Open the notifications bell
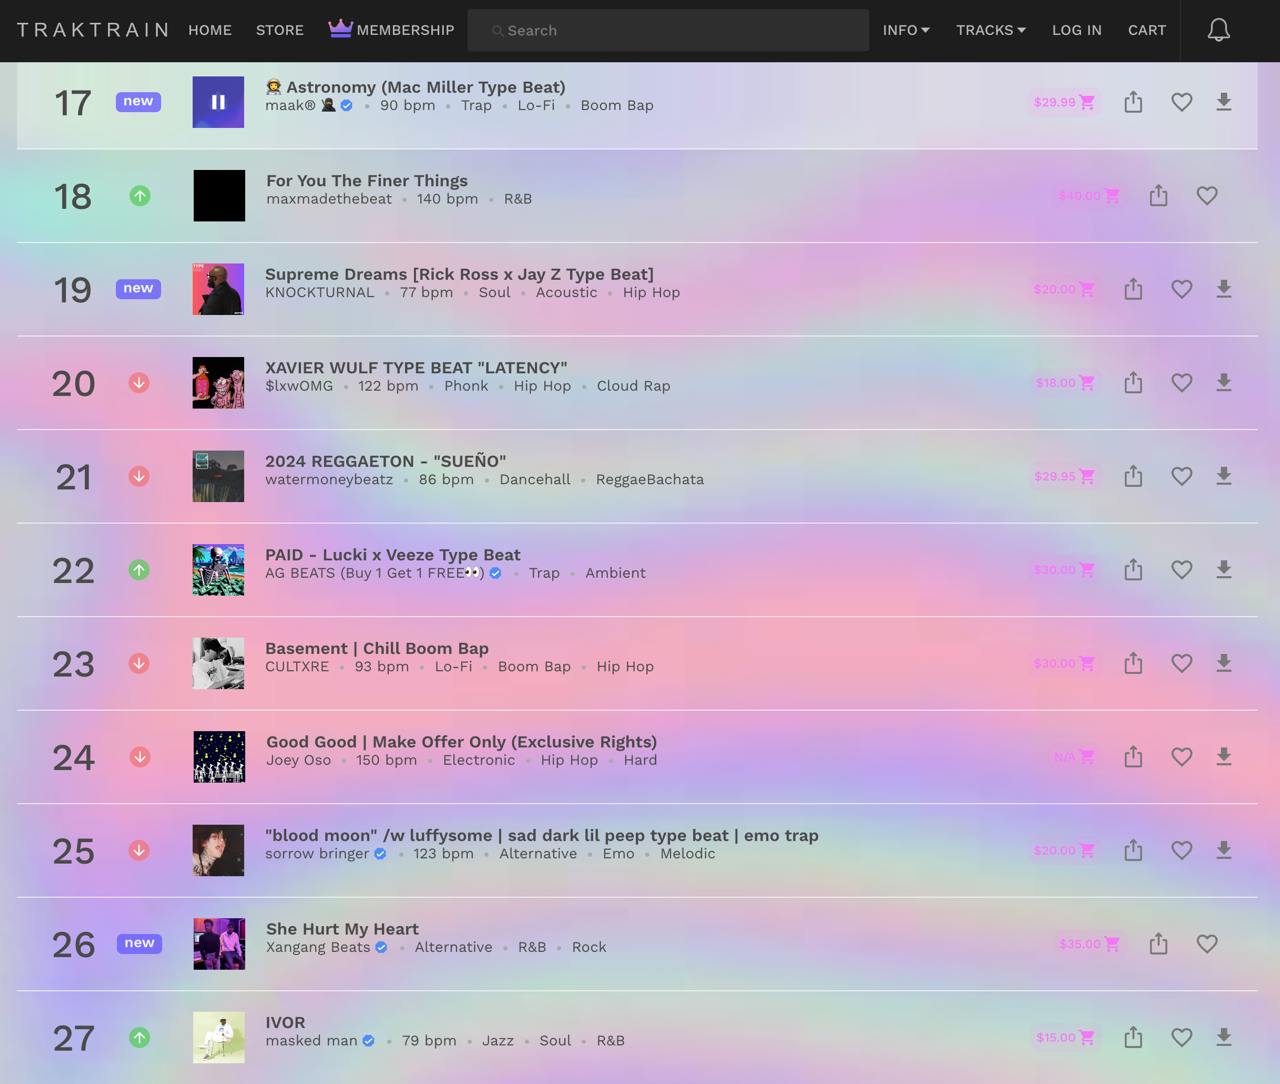 (1218, 30)
